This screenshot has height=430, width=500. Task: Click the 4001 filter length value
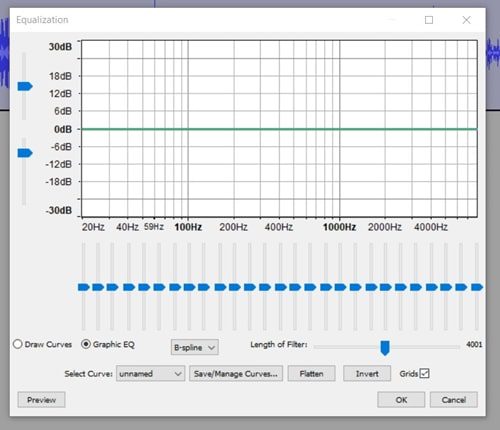click(474, 344)
